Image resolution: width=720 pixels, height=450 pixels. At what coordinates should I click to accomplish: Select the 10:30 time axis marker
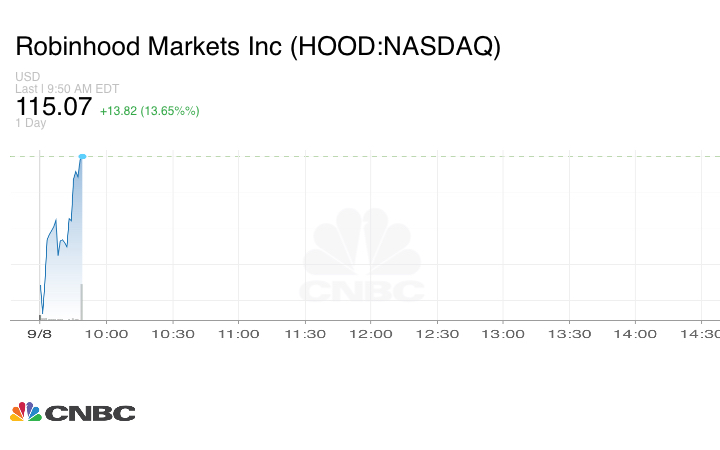click(x=173, y=334)
